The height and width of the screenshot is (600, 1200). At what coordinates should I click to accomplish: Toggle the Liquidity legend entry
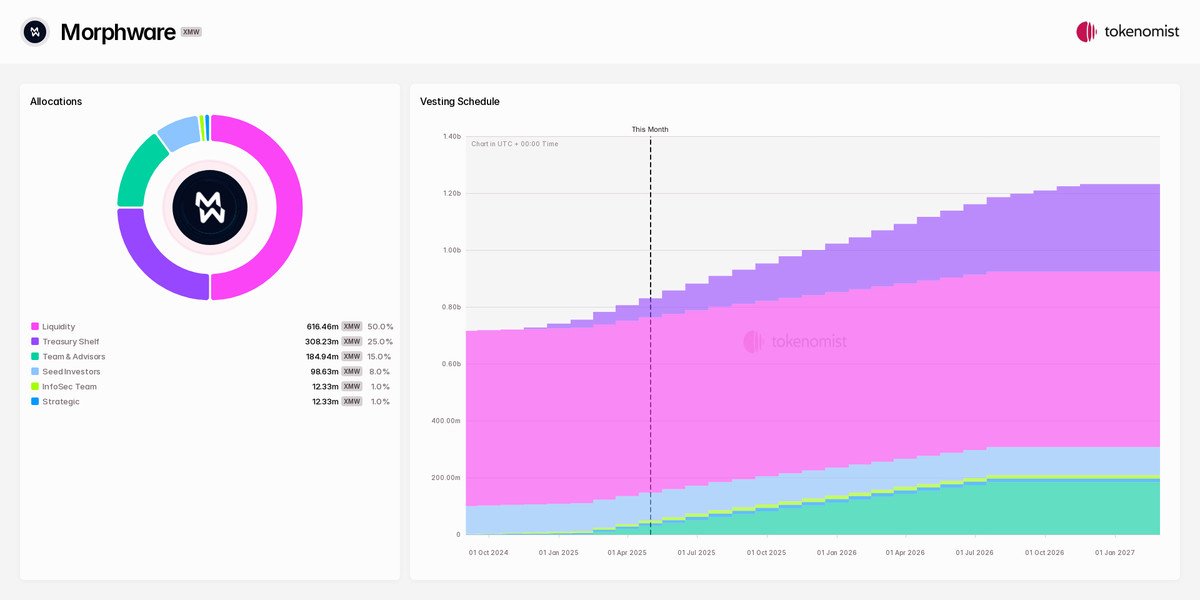pyautogui.click(x=58, y=327)
